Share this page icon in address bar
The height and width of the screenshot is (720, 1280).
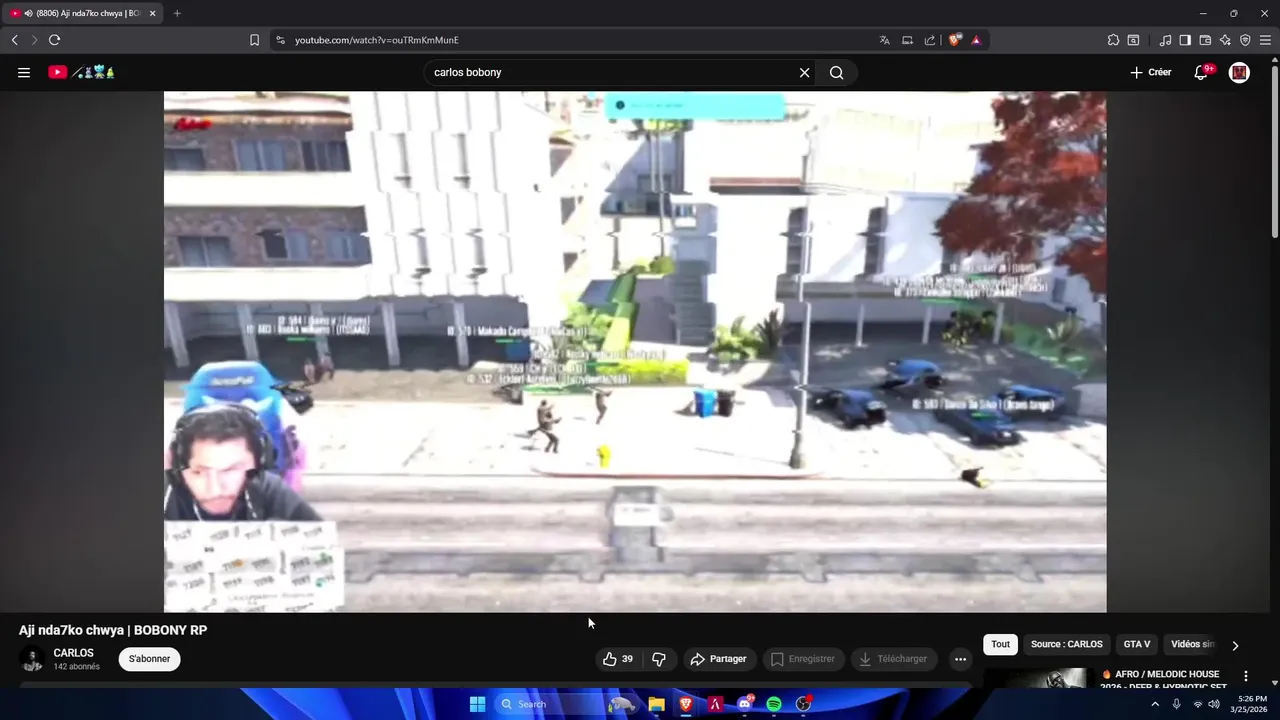click(x=930, y=40)
